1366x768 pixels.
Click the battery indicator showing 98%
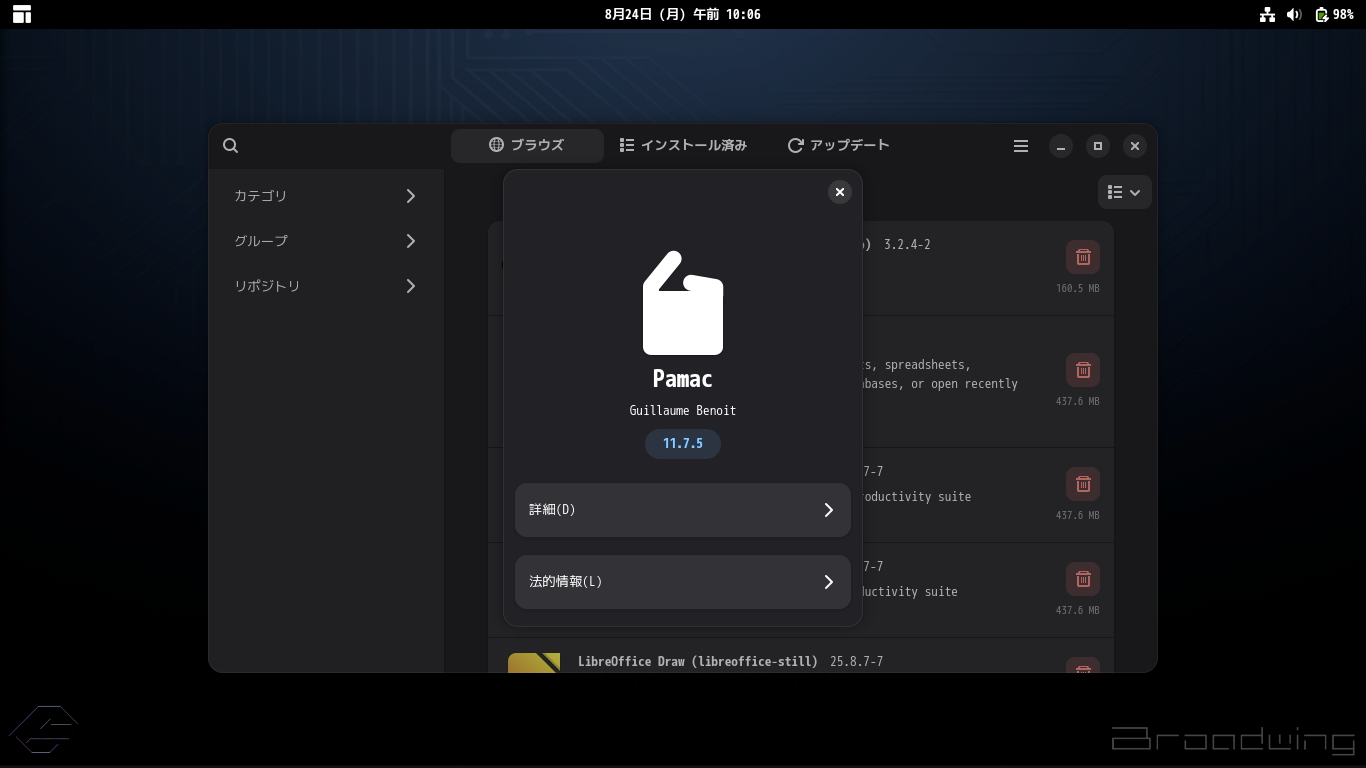coord(1334,14)
